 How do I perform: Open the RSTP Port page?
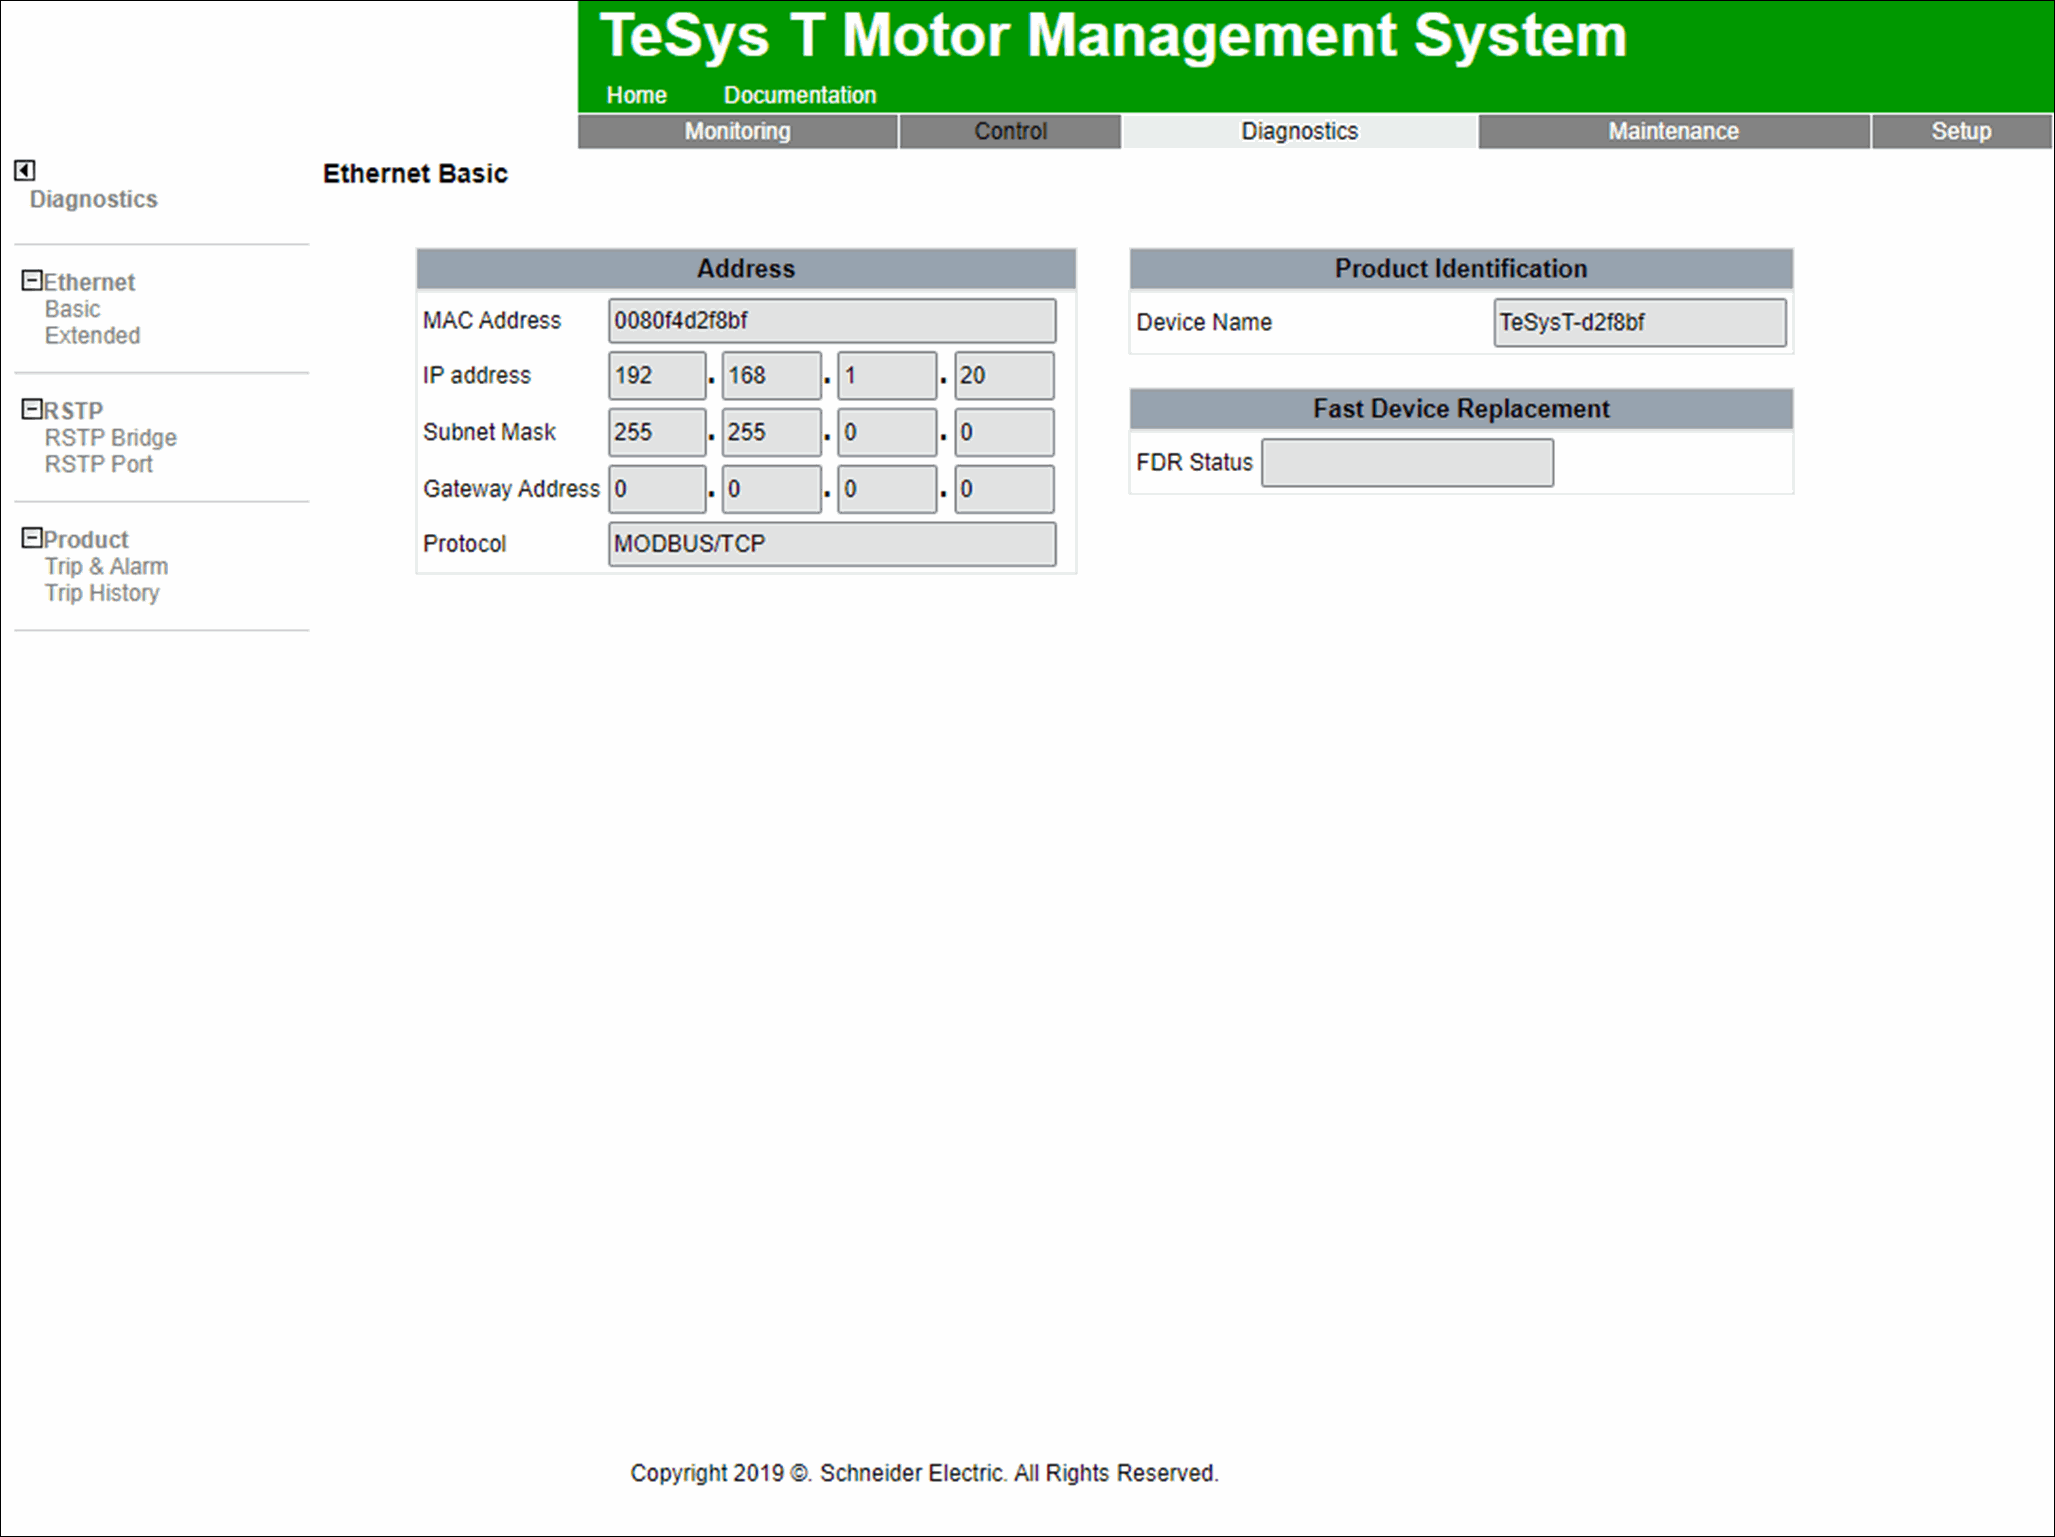(x=98, y=465)
